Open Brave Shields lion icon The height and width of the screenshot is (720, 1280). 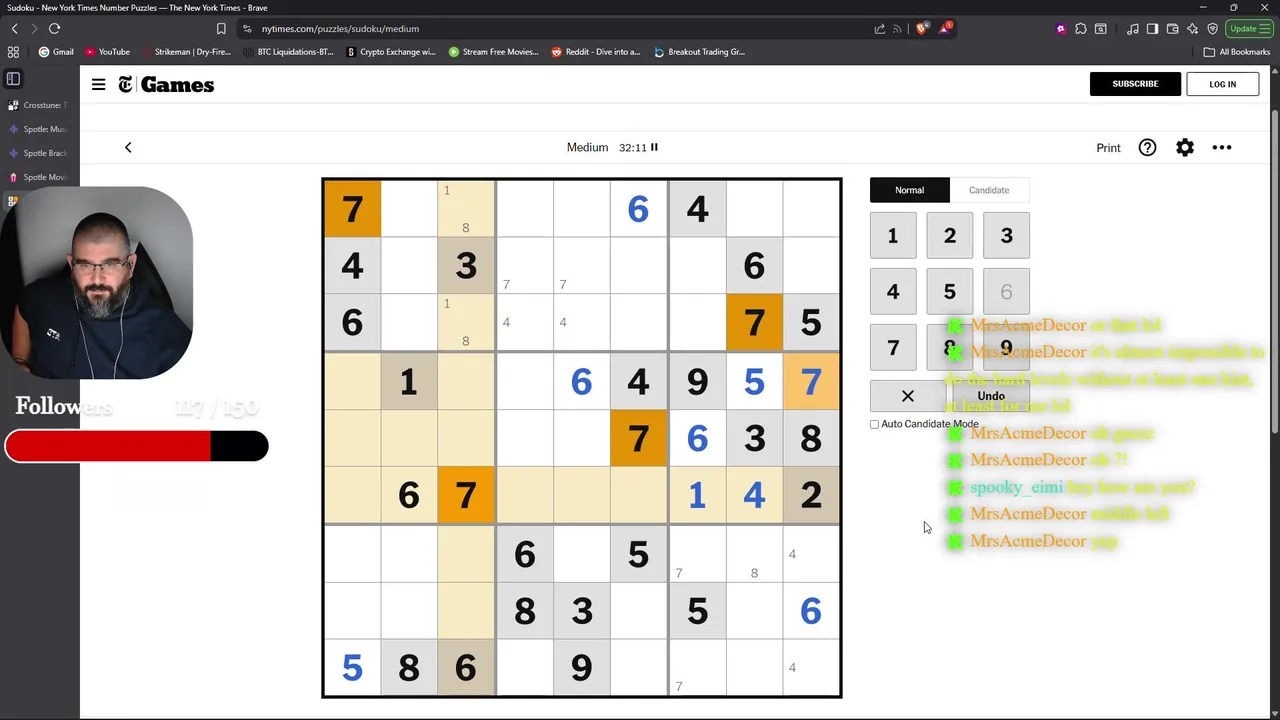pos(921,29)
